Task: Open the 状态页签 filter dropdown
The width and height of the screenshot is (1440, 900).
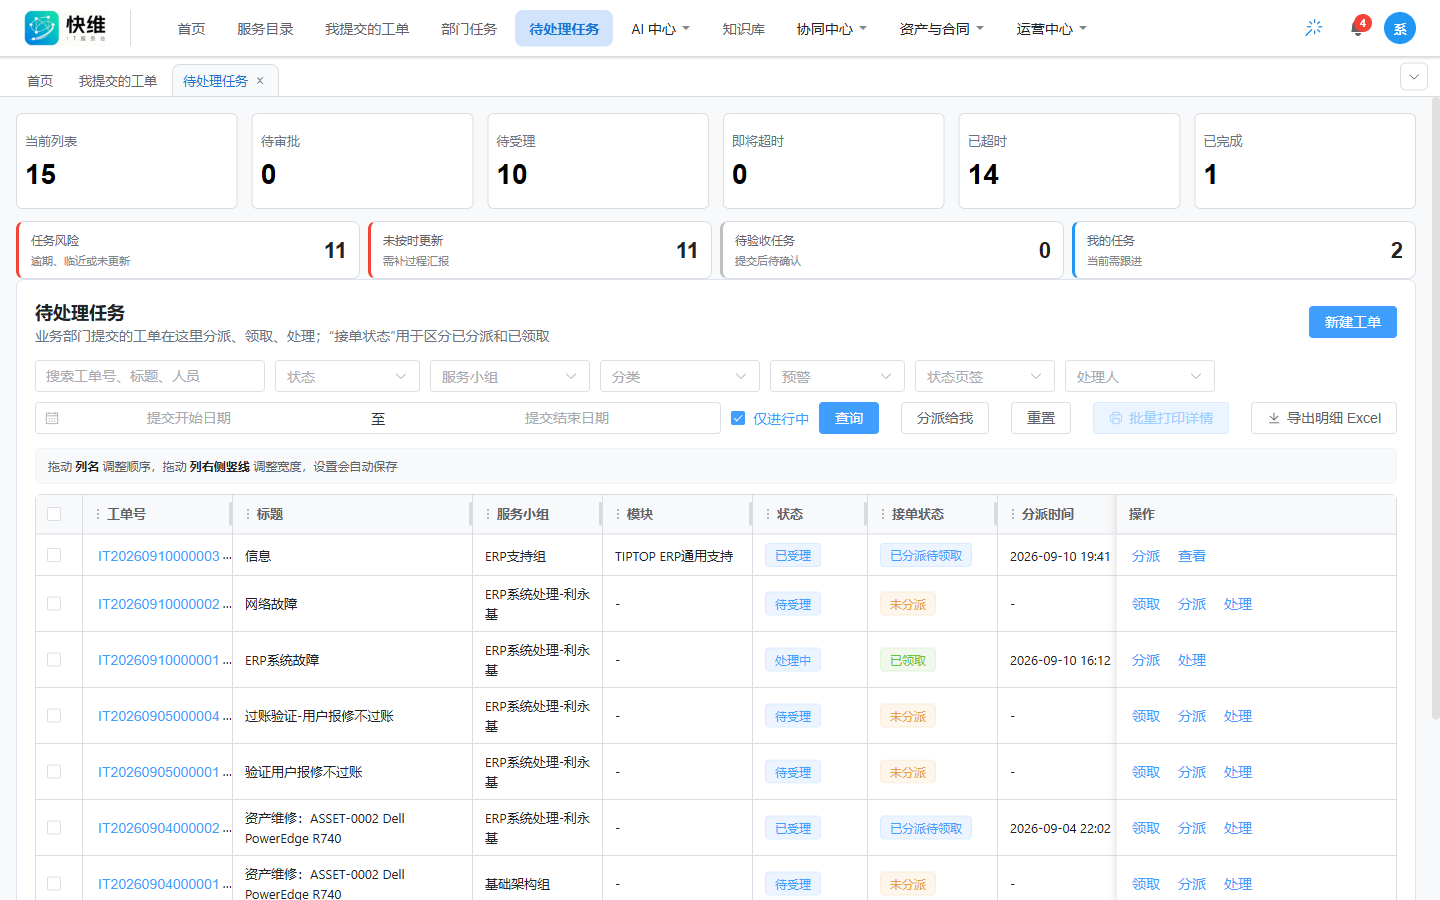Action: [985, 376]
